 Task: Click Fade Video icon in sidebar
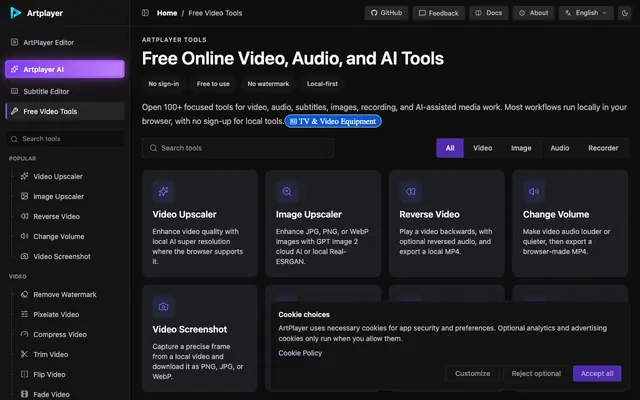(24, 394)
